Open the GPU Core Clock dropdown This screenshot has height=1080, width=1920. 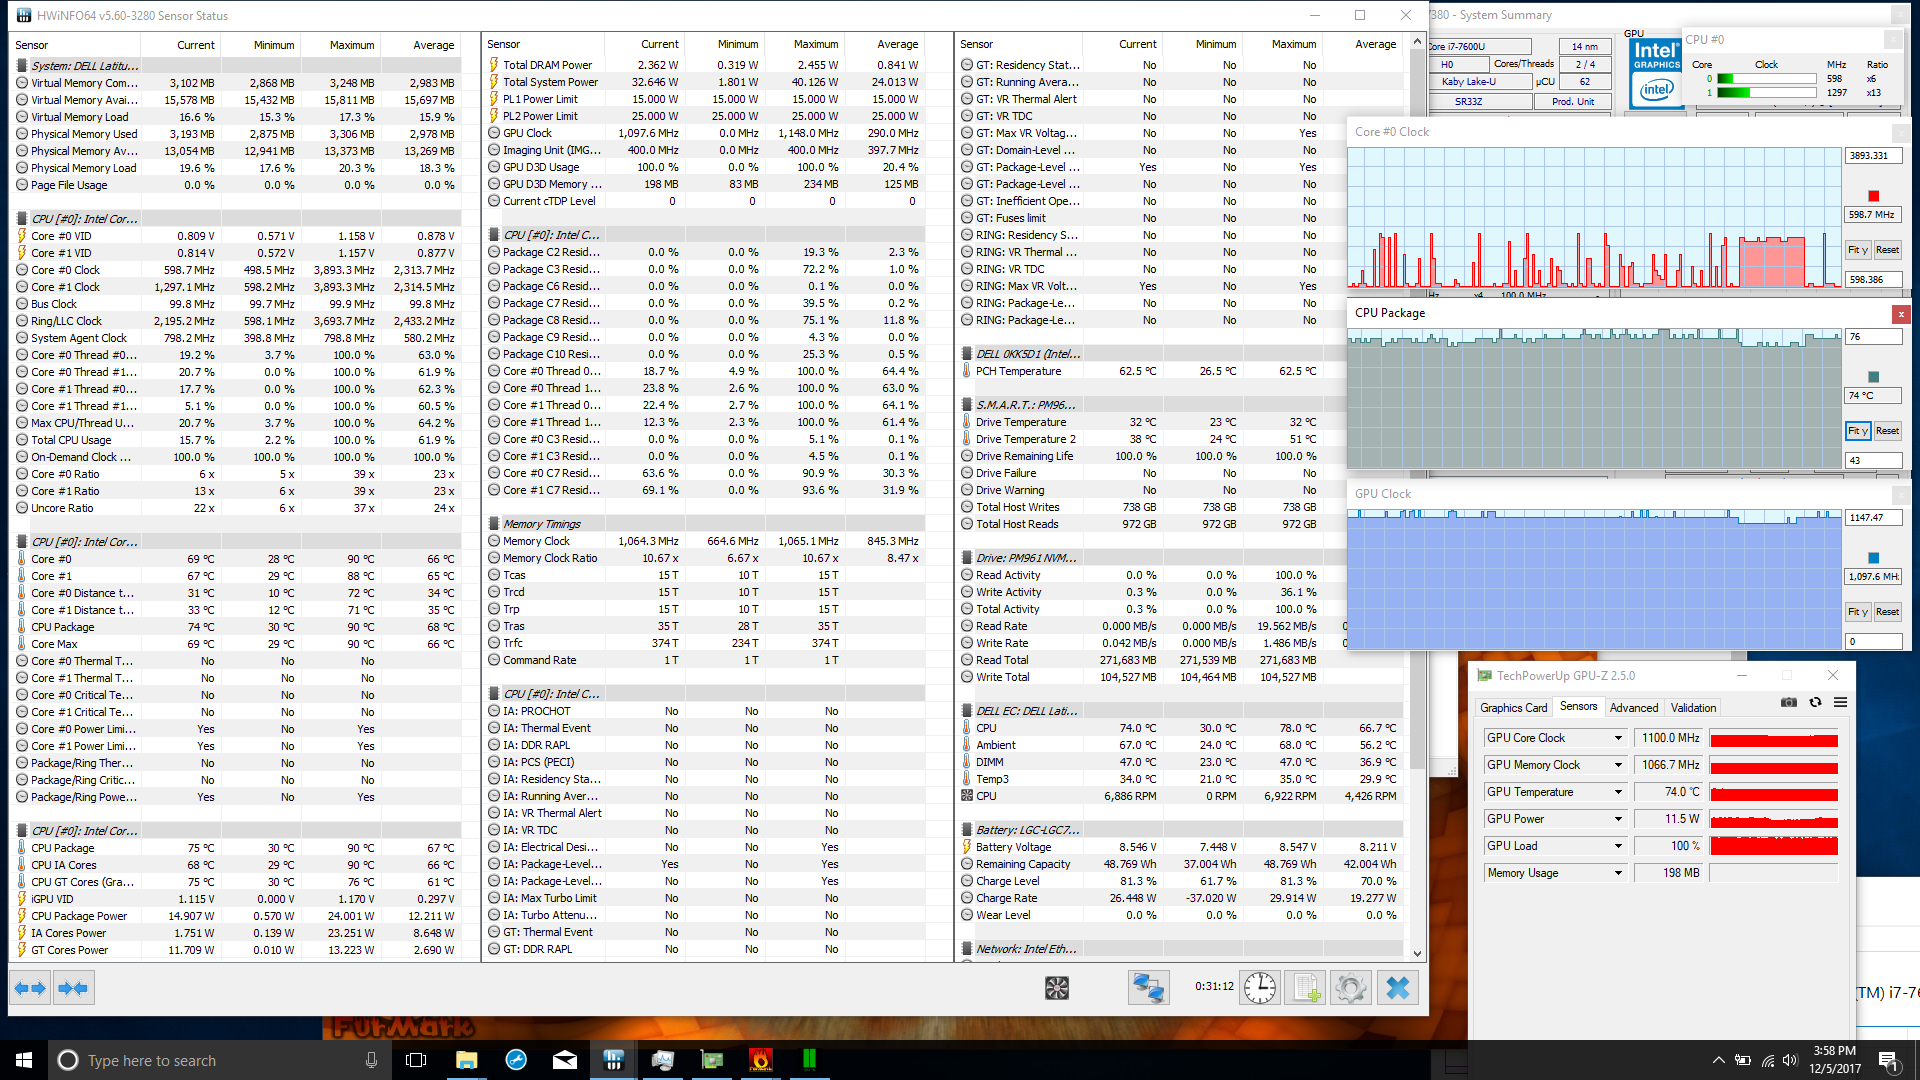[1618, 738]
